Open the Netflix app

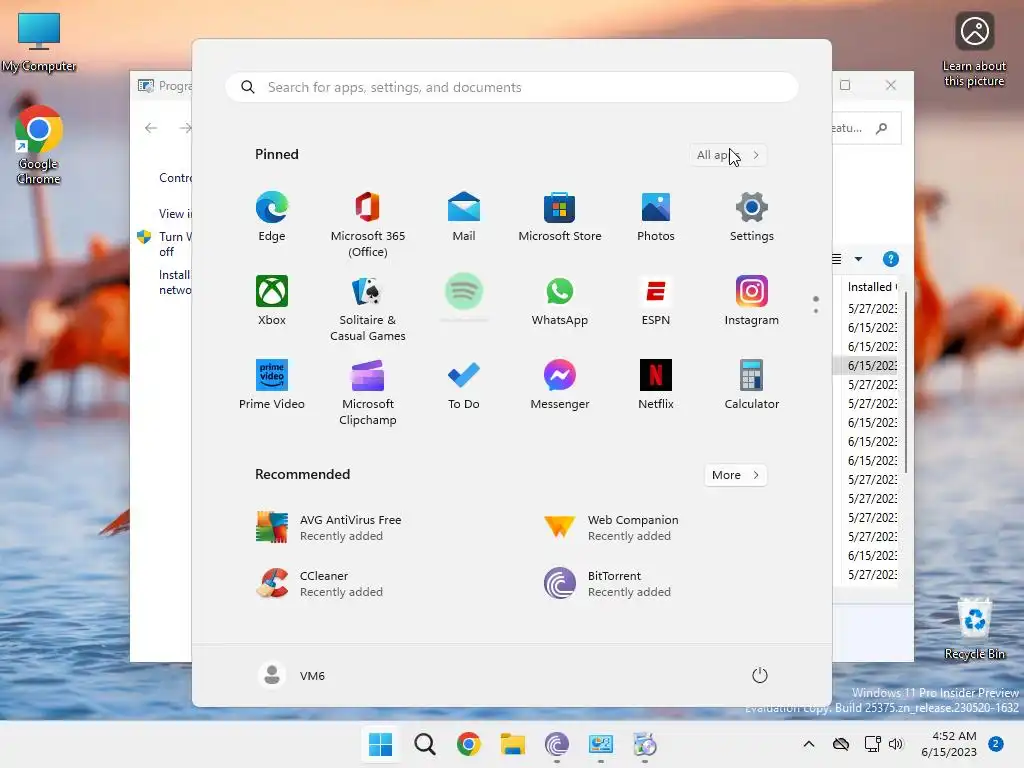(656, 385)
